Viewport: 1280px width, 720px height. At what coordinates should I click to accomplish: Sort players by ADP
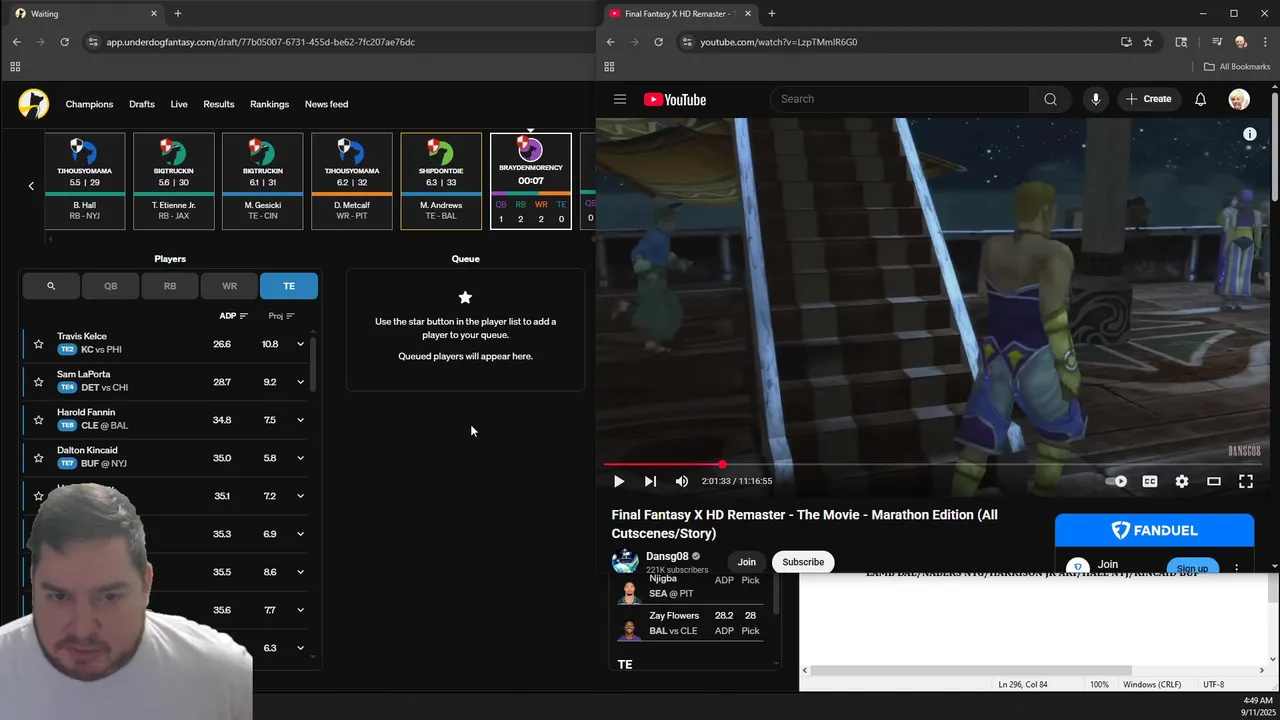point(233,316)
